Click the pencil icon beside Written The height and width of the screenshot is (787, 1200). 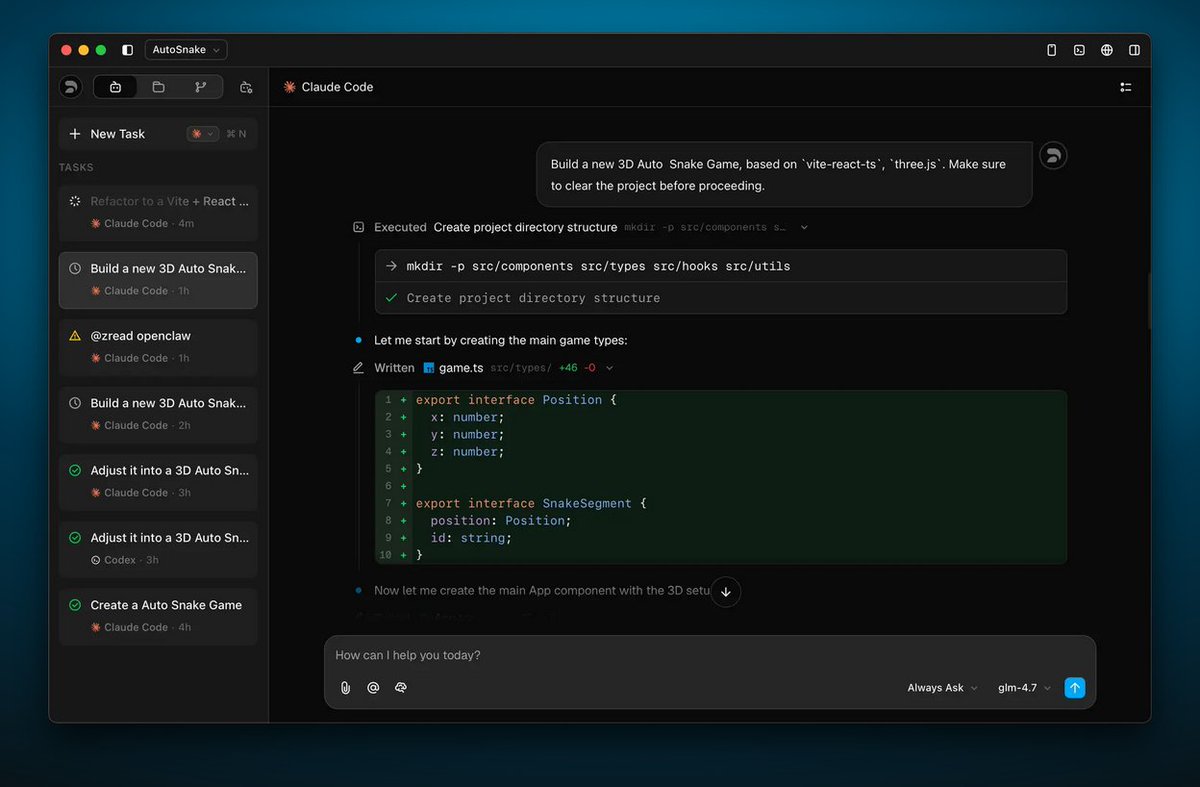359,368
